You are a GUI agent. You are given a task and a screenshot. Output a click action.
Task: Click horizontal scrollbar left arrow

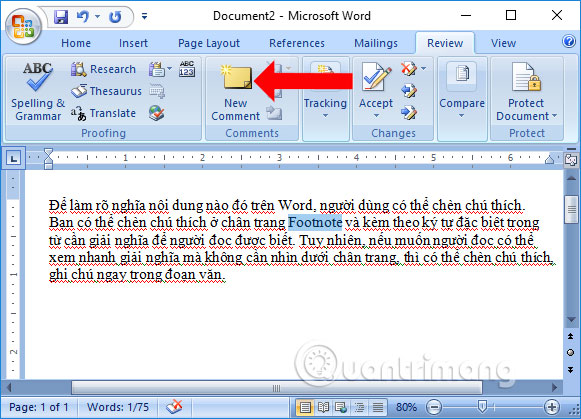tap(9, 388)
